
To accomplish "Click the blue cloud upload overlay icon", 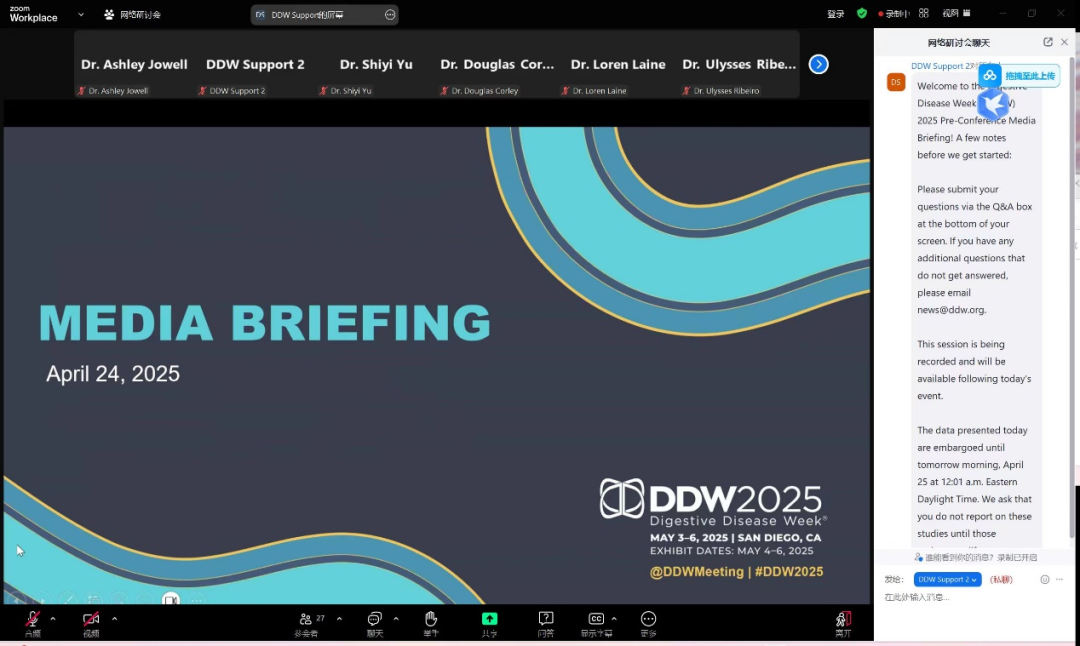I will (x=990, y=75).
